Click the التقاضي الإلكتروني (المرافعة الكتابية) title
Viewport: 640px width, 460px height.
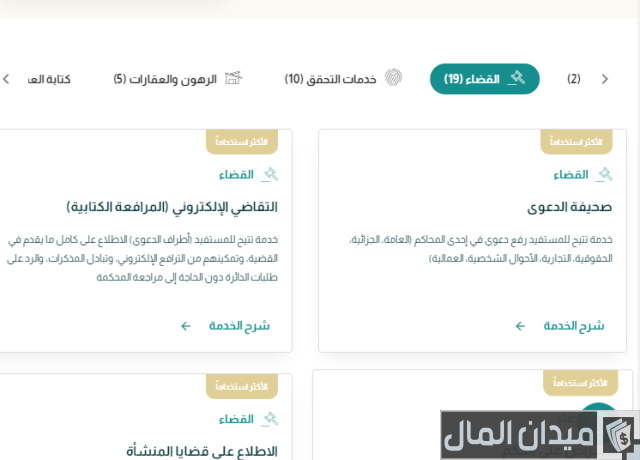click(172, 207)
